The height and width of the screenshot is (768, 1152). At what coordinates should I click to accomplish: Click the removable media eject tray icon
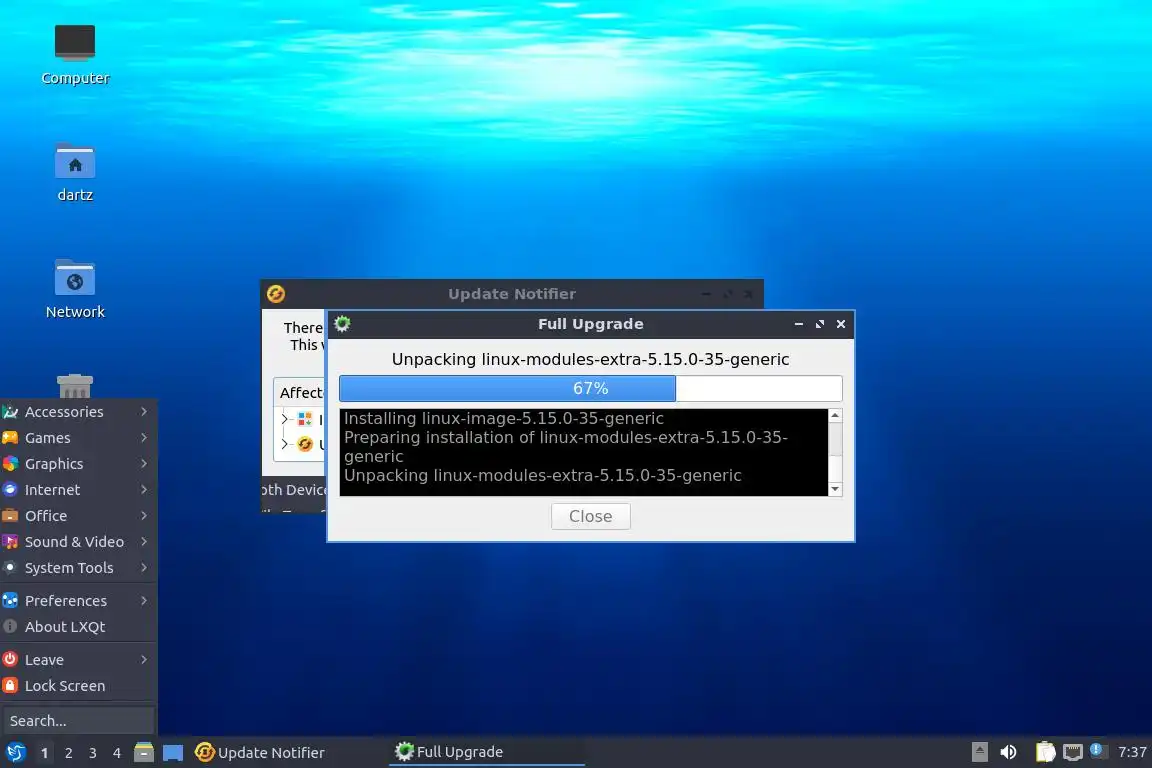point(979,752)
